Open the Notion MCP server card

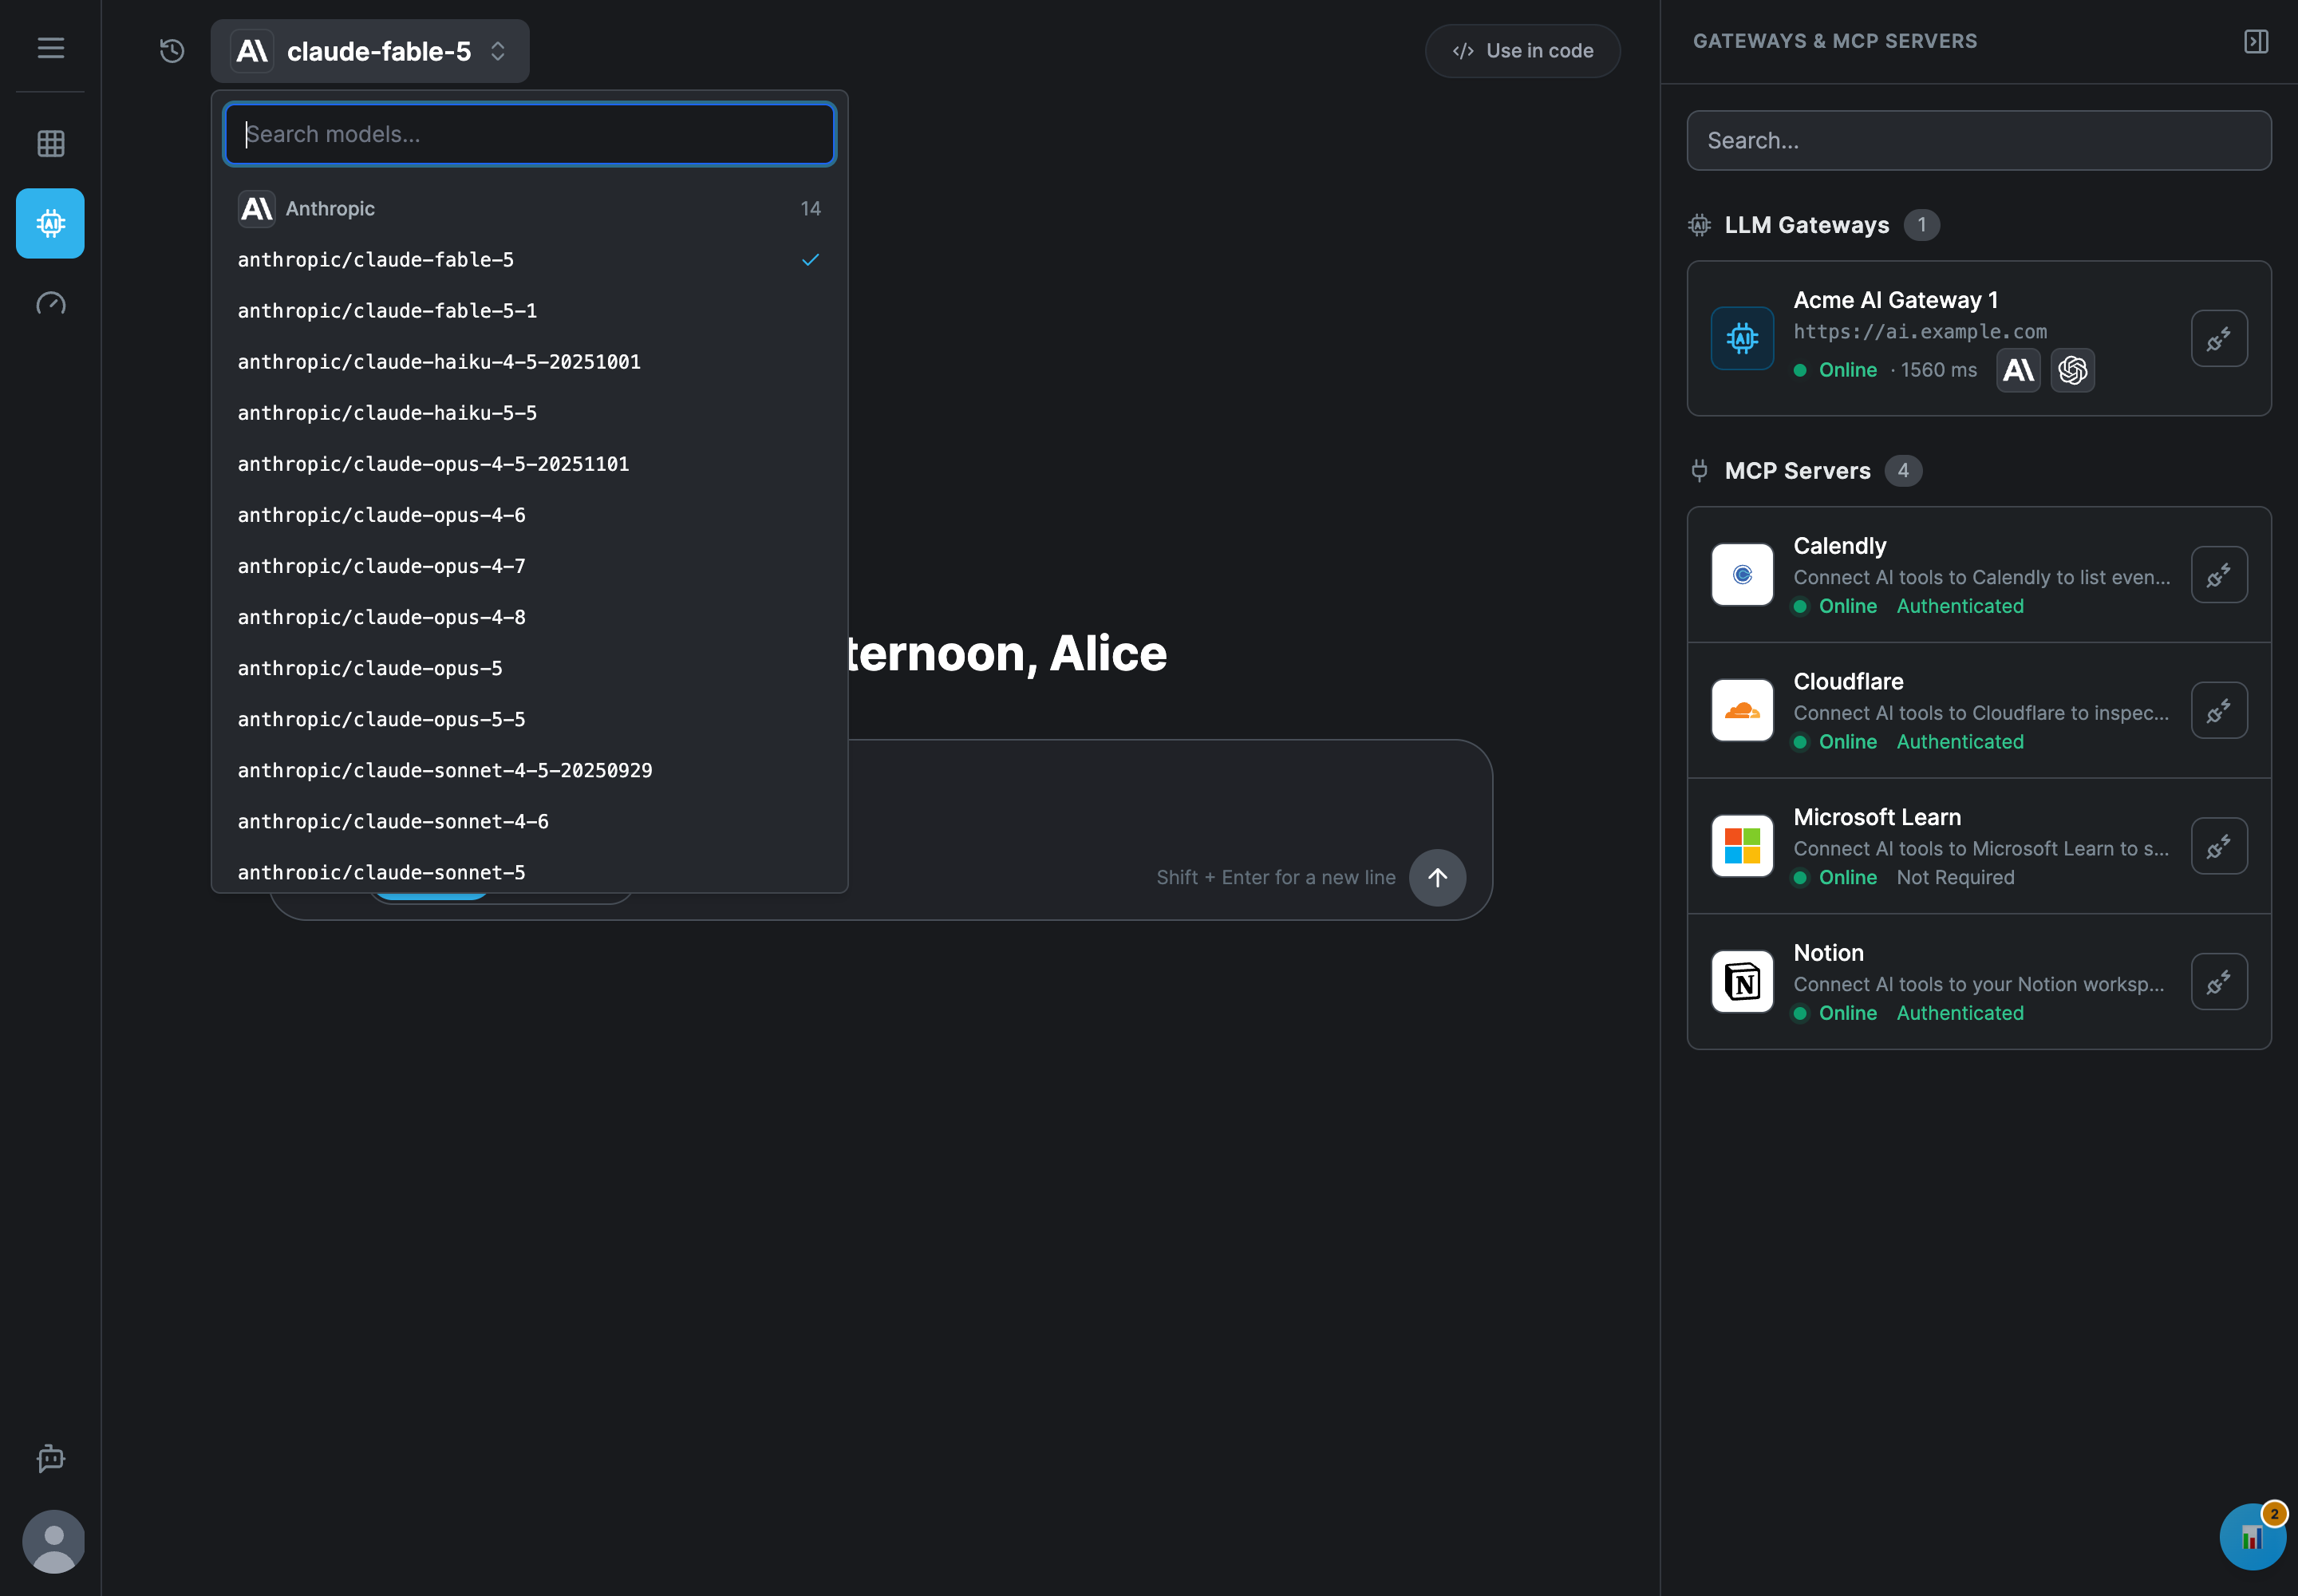(x=1978, y=982)
